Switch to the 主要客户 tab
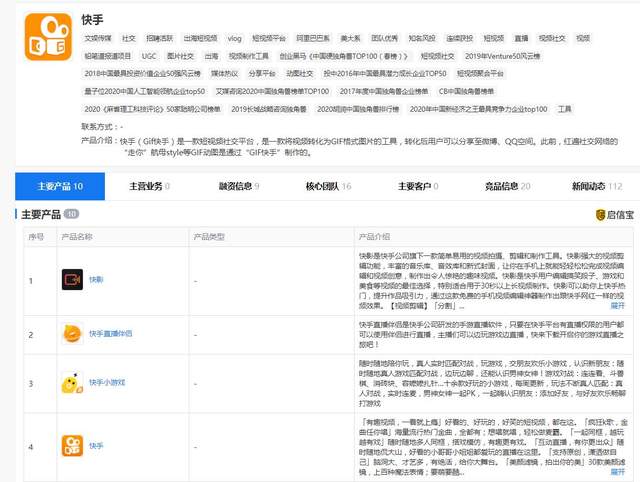Image resolution: width=640 pixels, height=482 pixels. (x=418, y=187)
